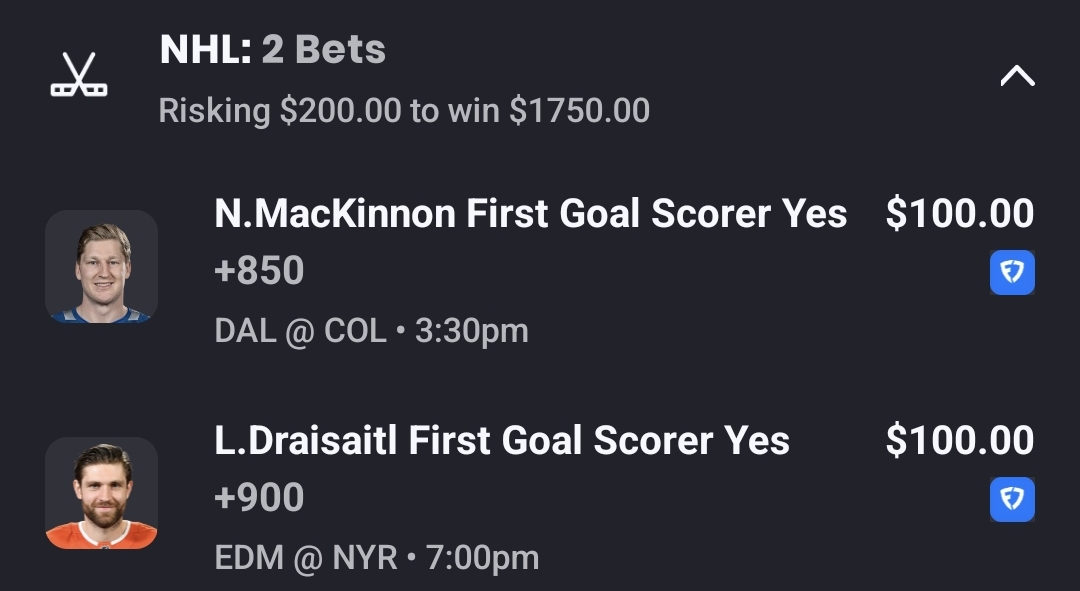Viewport: 1080px width, 591px height.
Task: Tap the sportsbook shield icon on MacKinnon bet
Action: coord(1012,272)
